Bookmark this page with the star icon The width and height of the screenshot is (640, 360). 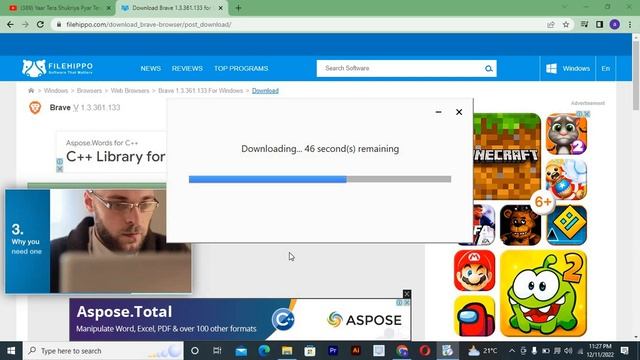(566, 24)
